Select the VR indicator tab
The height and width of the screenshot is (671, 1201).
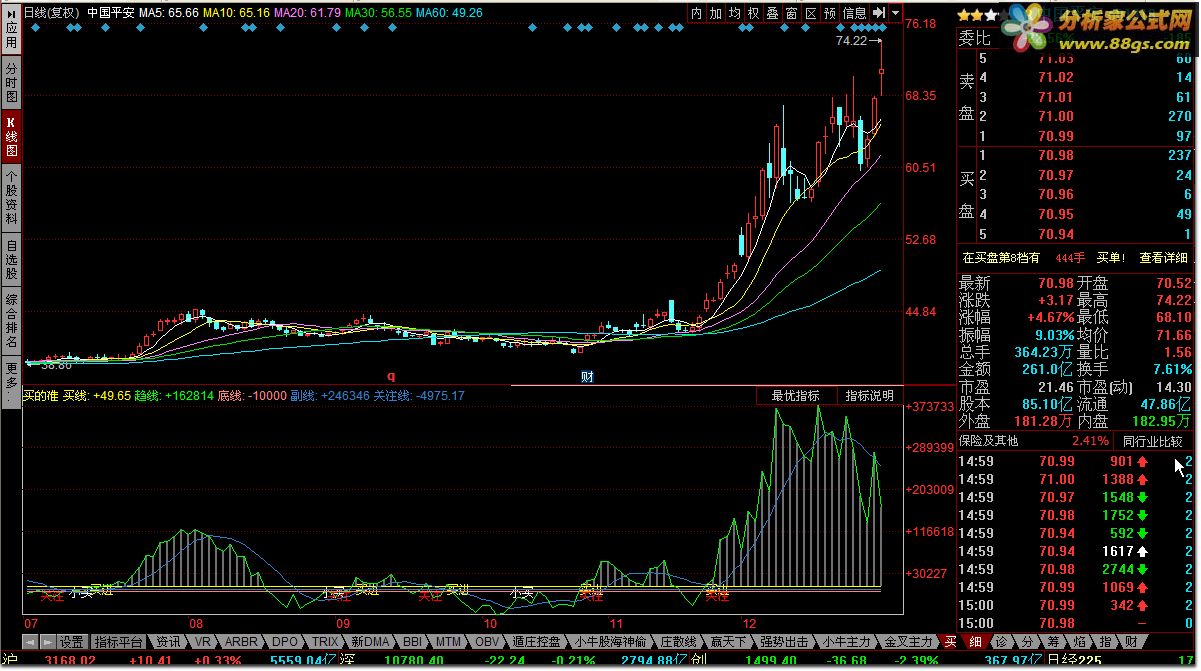(203, 642)
